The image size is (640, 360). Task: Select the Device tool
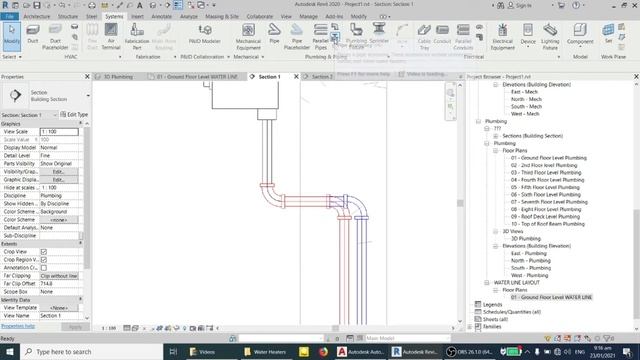tap(528, 34)
